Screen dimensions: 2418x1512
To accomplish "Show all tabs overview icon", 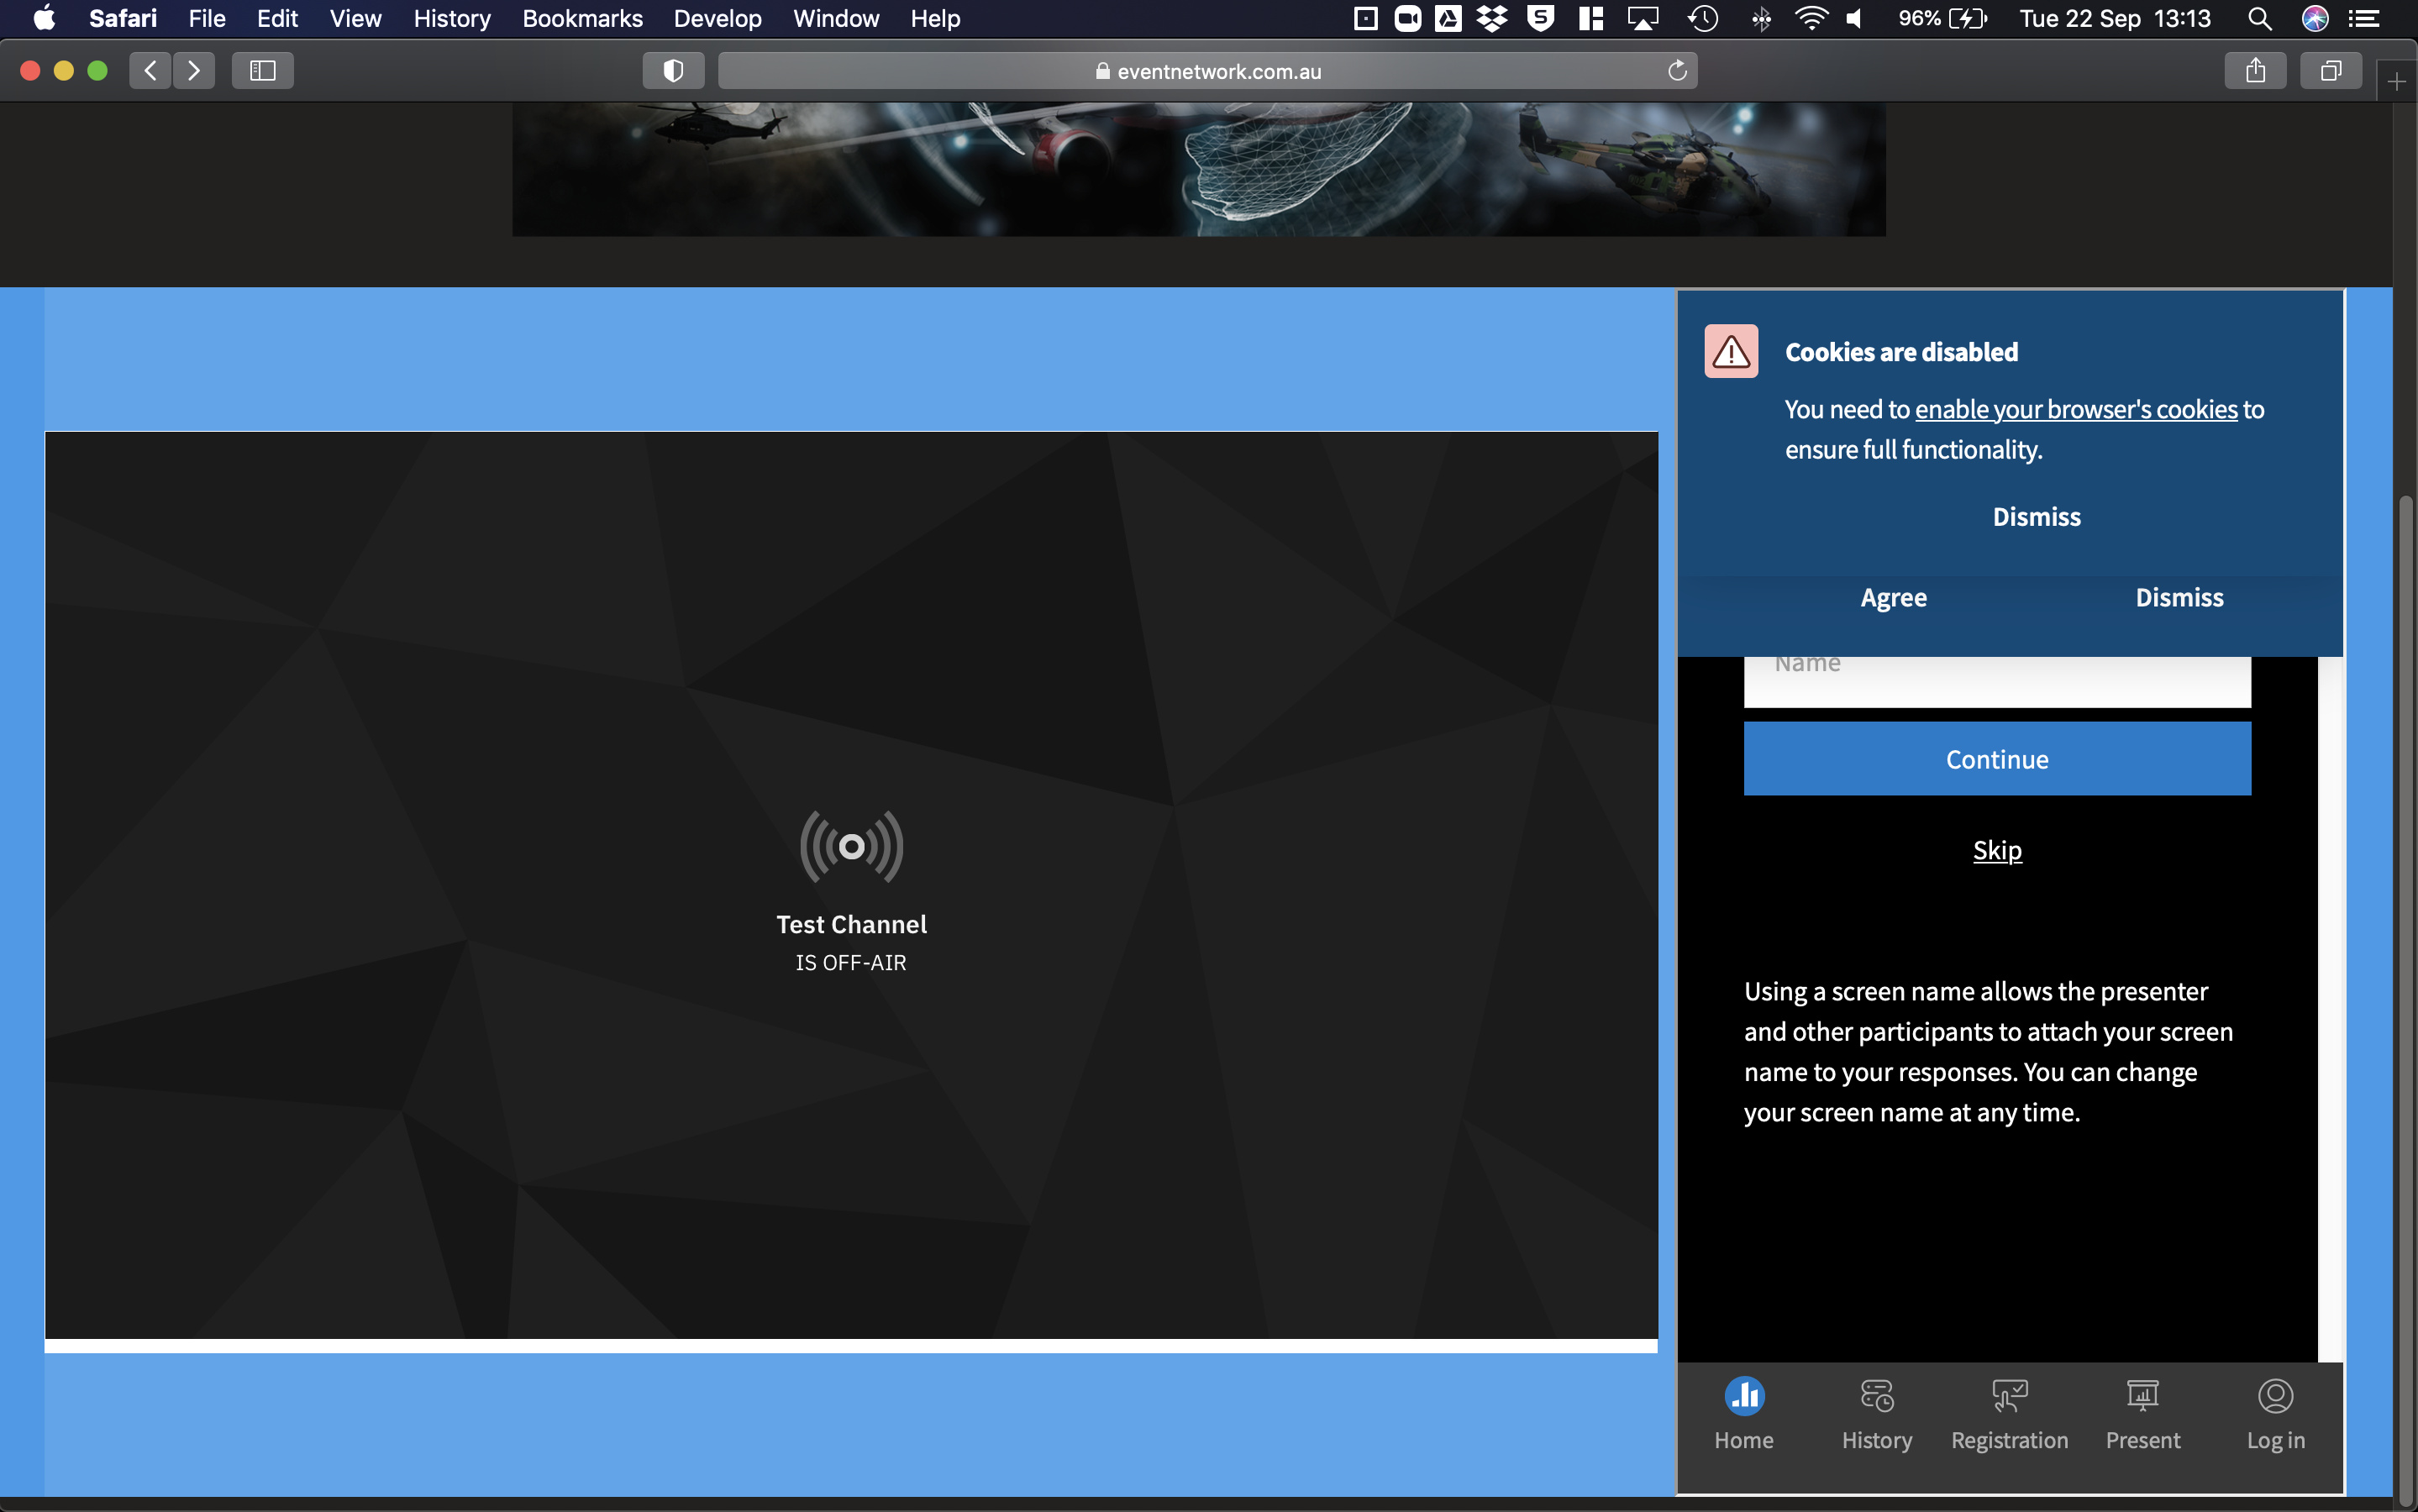I will pyautogui.click(x=2331, y=71).
